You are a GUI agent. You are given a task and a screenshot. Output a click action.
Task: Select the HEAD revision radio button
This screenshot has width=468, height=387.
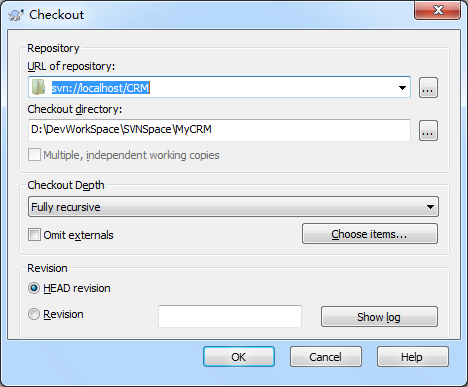point(34,288)
